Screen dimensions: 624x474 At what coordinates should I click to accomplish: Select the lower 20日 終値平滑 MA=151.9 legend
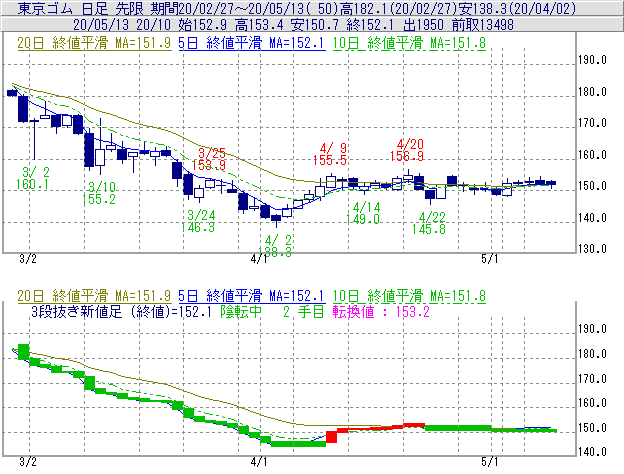pos(94,296)
